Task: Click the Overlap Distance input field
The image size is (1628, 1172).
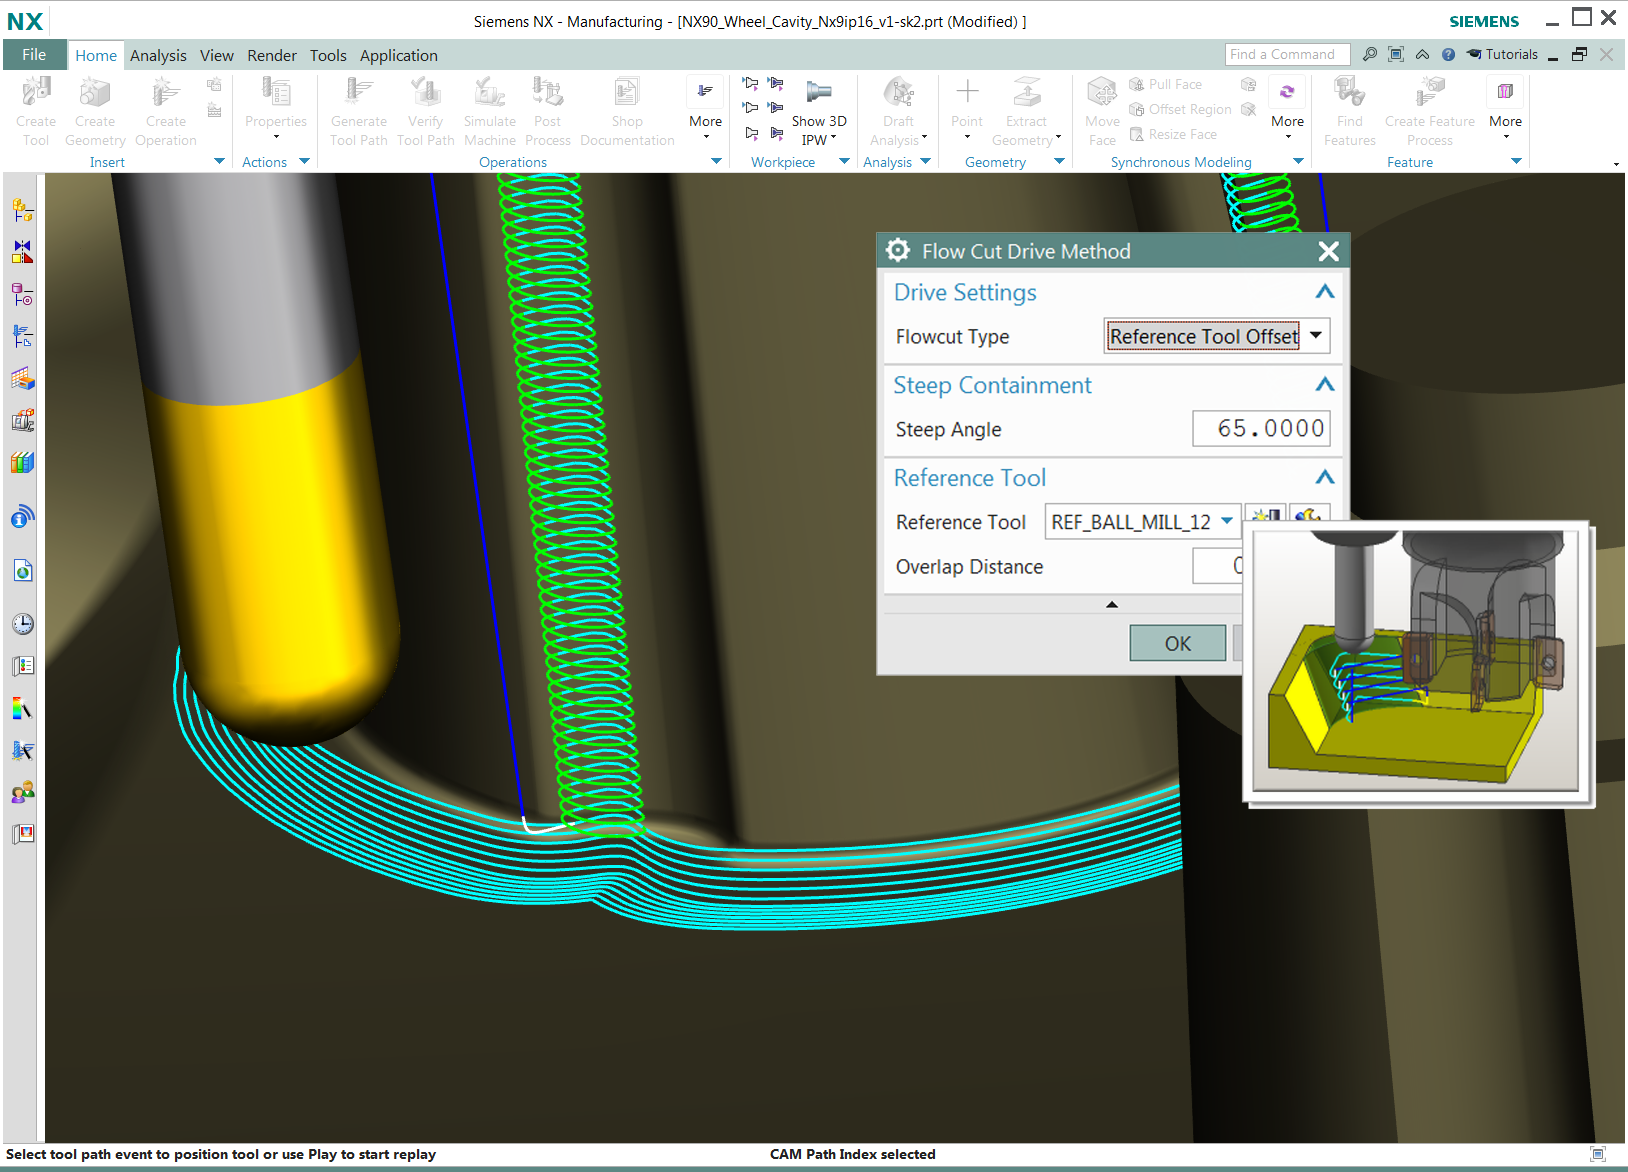Action: point(1218,566)
